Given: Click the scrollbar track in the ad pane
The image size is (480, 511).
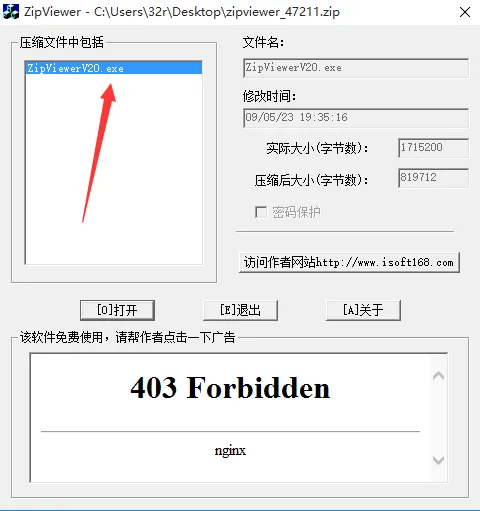Looking at the screenshot, I should click(438, 418).
